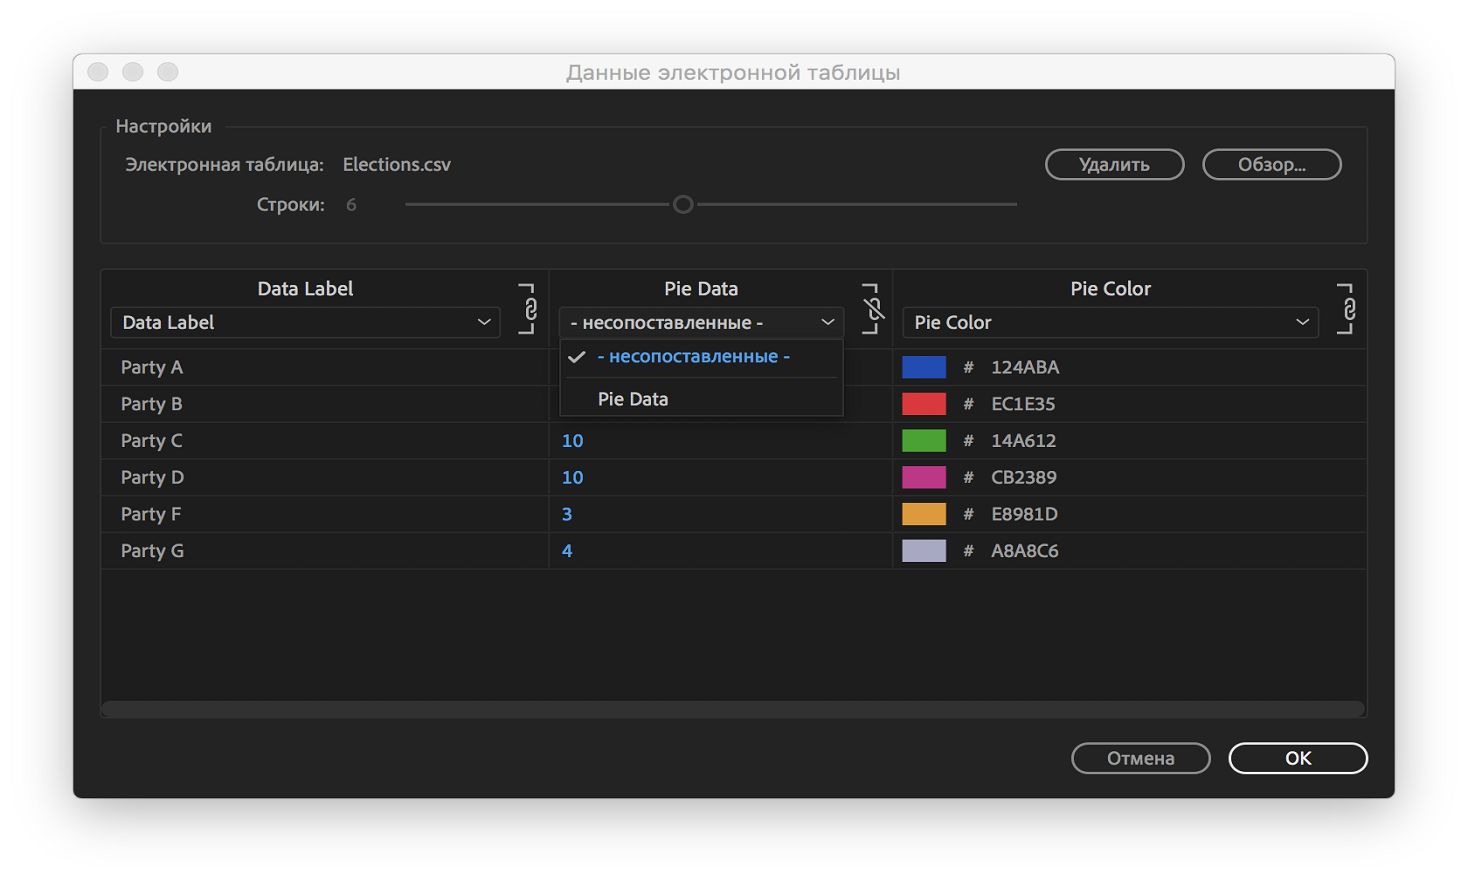Select the hex value EC1E35
The image size is (1468, 878).
[1023, 404]
